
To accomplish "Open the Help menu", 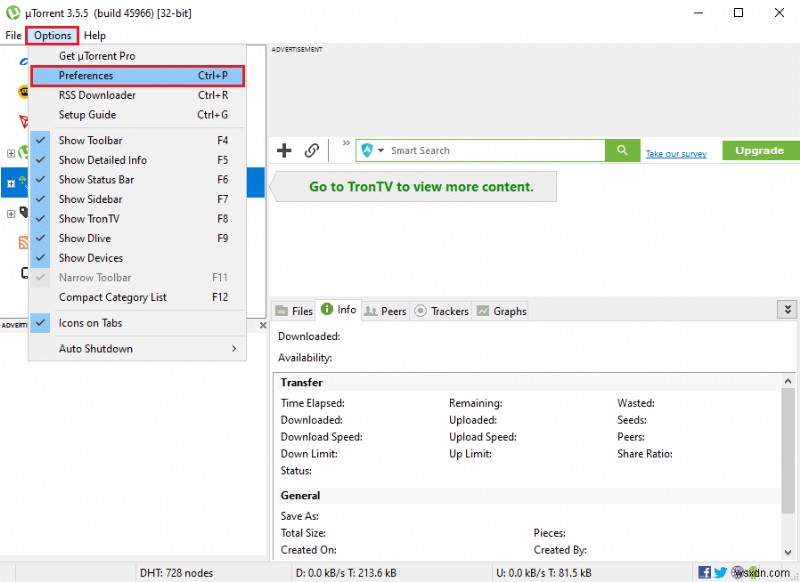I will click(x=94, y=35).
